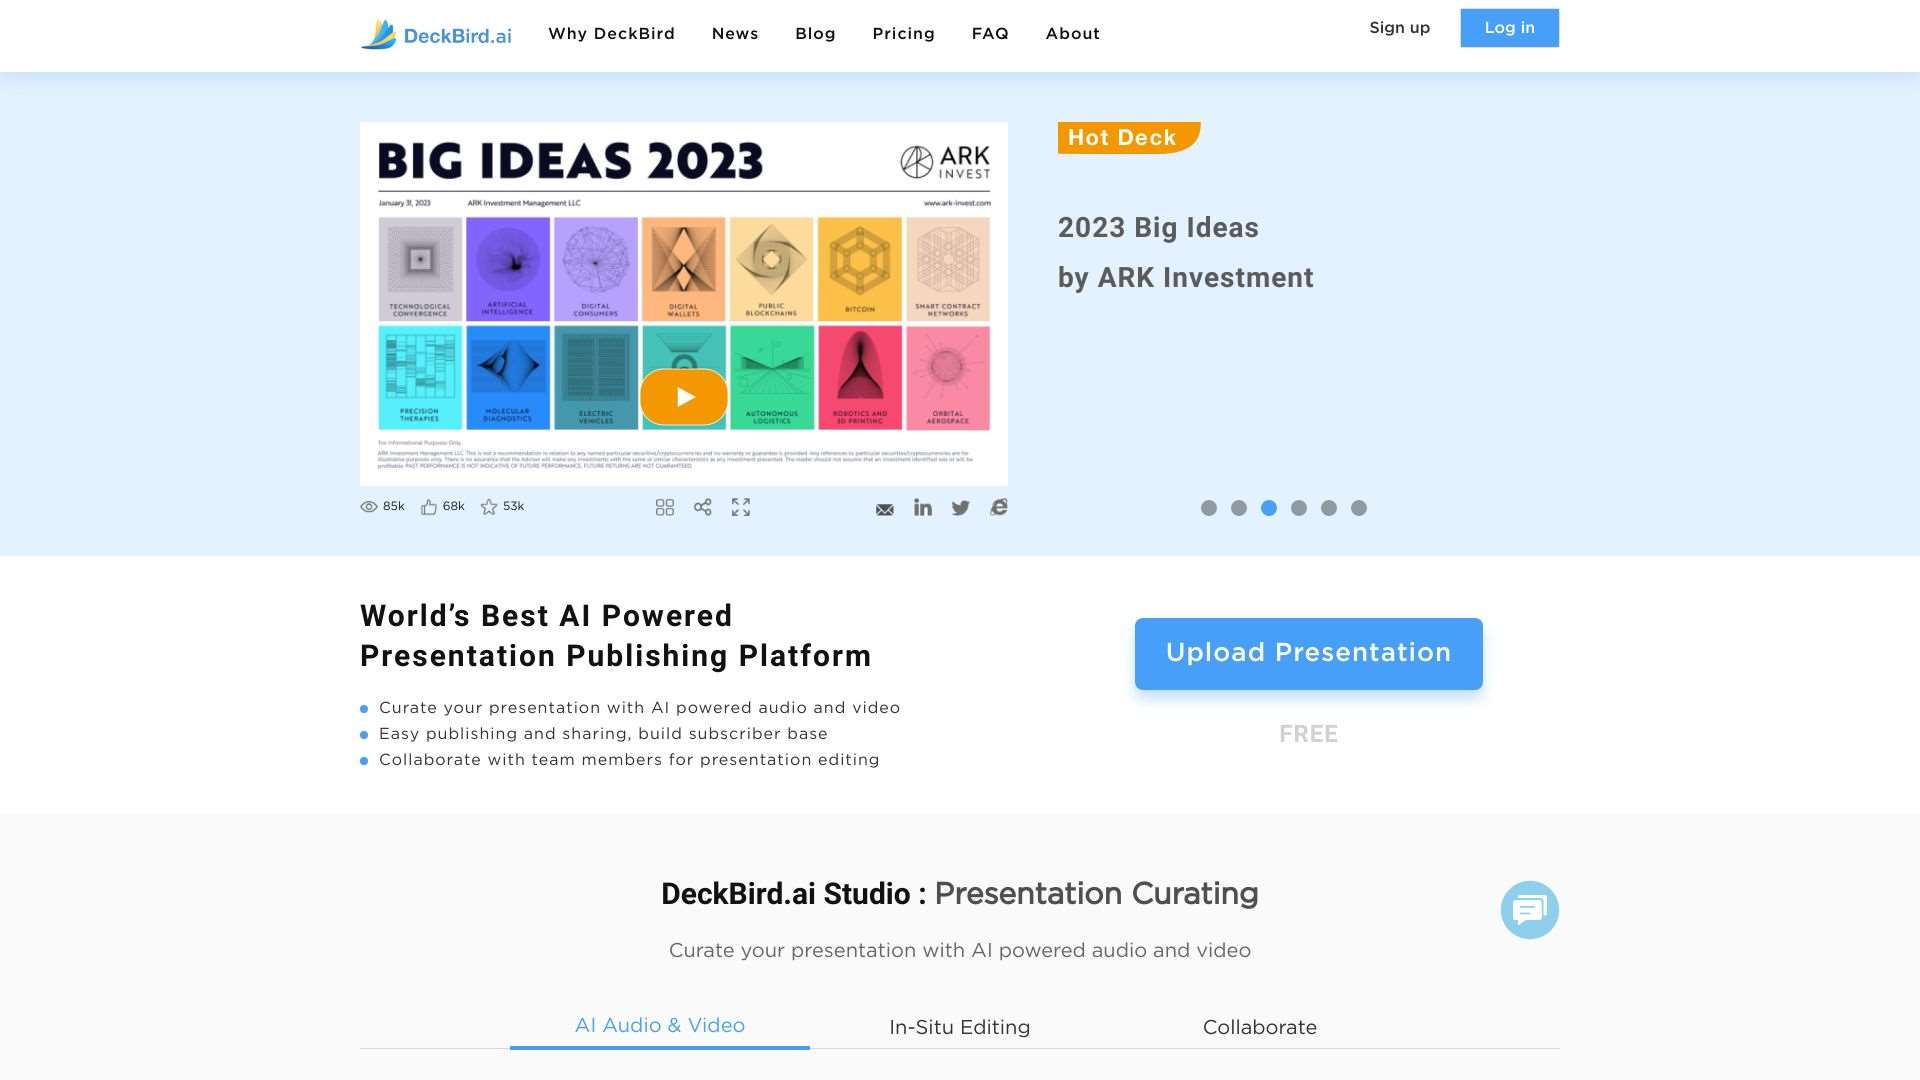Like the 2023 Big Ideas deck
This screenshot has width=1920, height=1080.
point(430,506)
